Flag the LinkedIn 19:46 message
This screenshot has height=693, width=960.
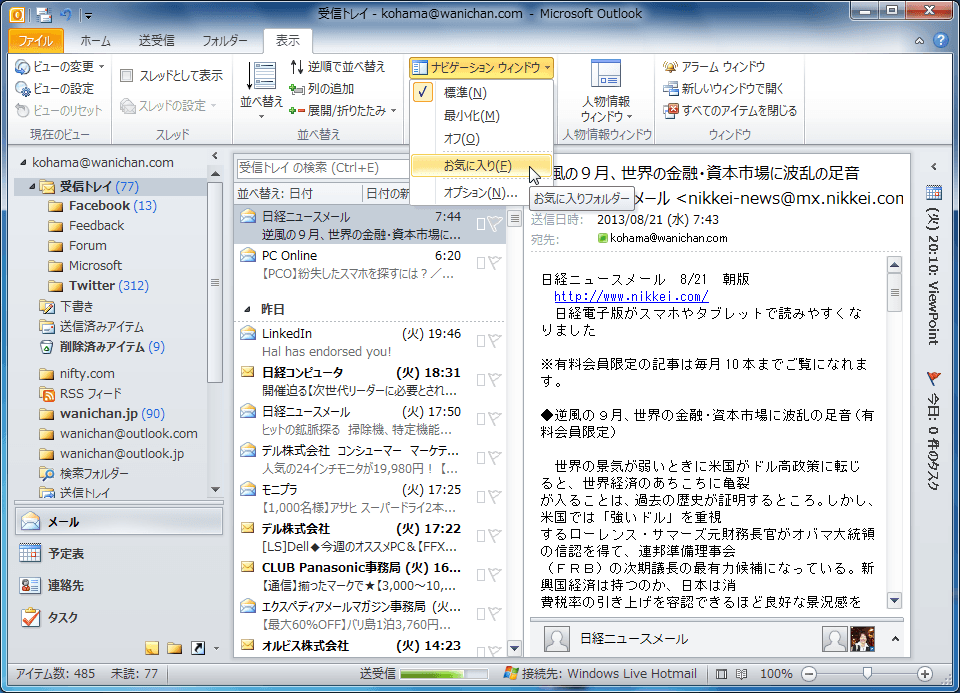[495, 340]
